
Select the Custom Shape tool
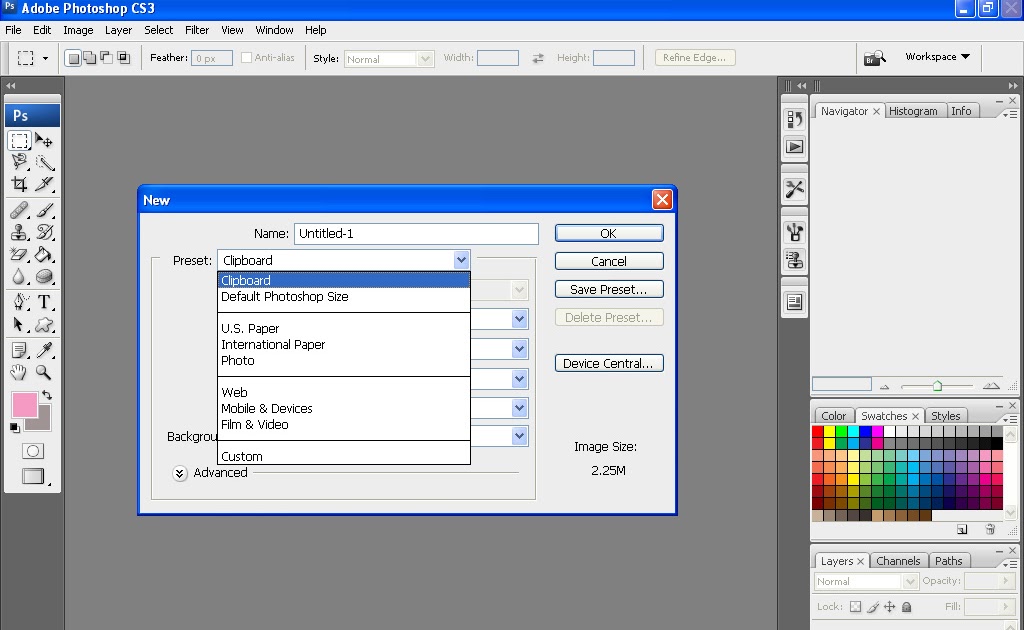click(44, 324)
